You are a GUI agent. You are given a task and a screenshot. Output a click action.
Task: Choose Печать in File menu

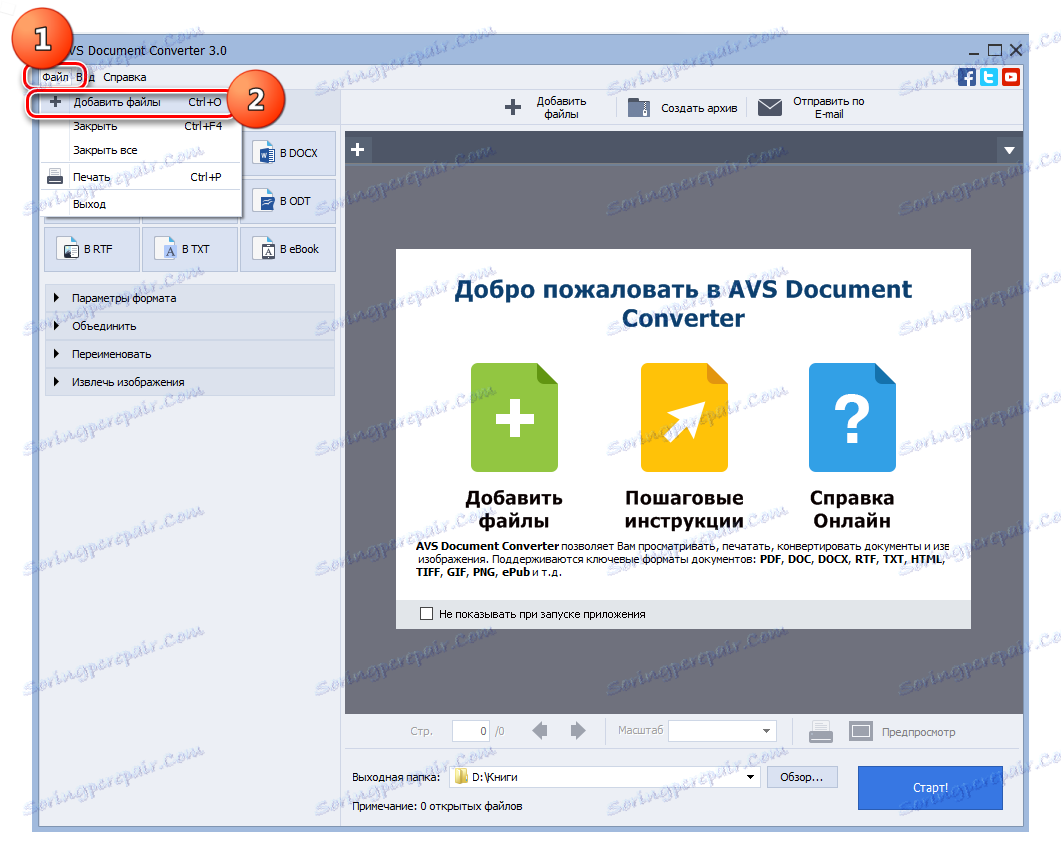[x=141, y=177]
